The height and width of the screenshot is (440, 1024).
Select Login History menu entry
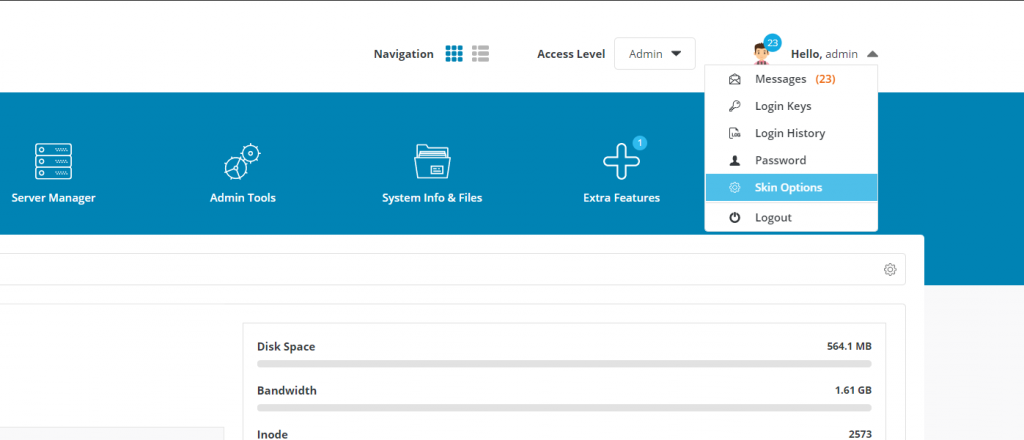[x=791, y=133]
